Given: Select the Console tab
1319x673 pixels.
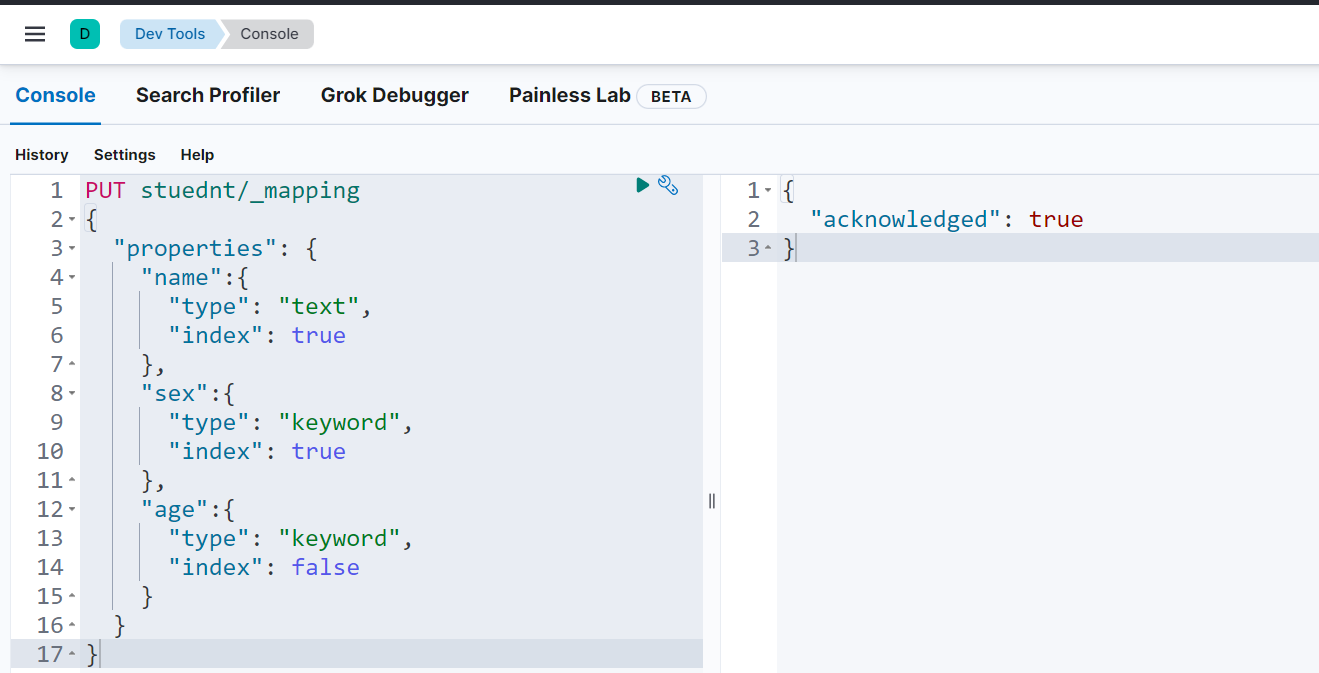Looking at the screenshot, I should (x=55, y=95).
